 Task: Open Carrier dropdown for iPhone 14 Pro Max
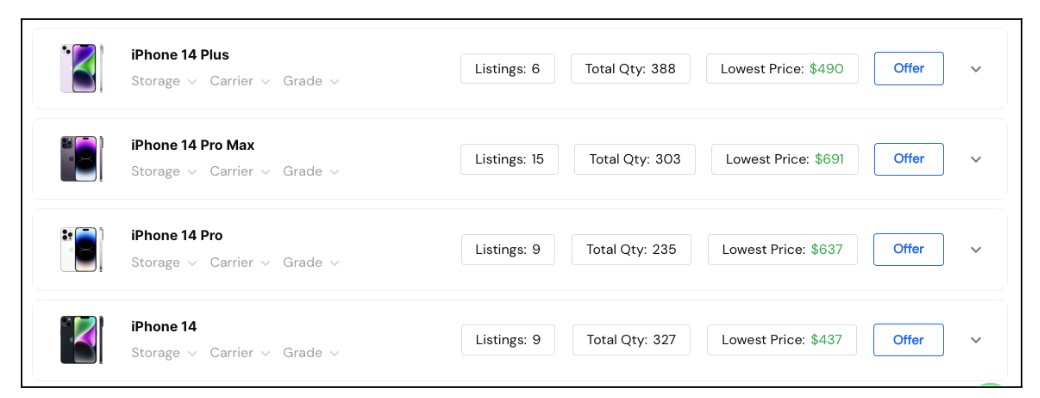point(240,171)
